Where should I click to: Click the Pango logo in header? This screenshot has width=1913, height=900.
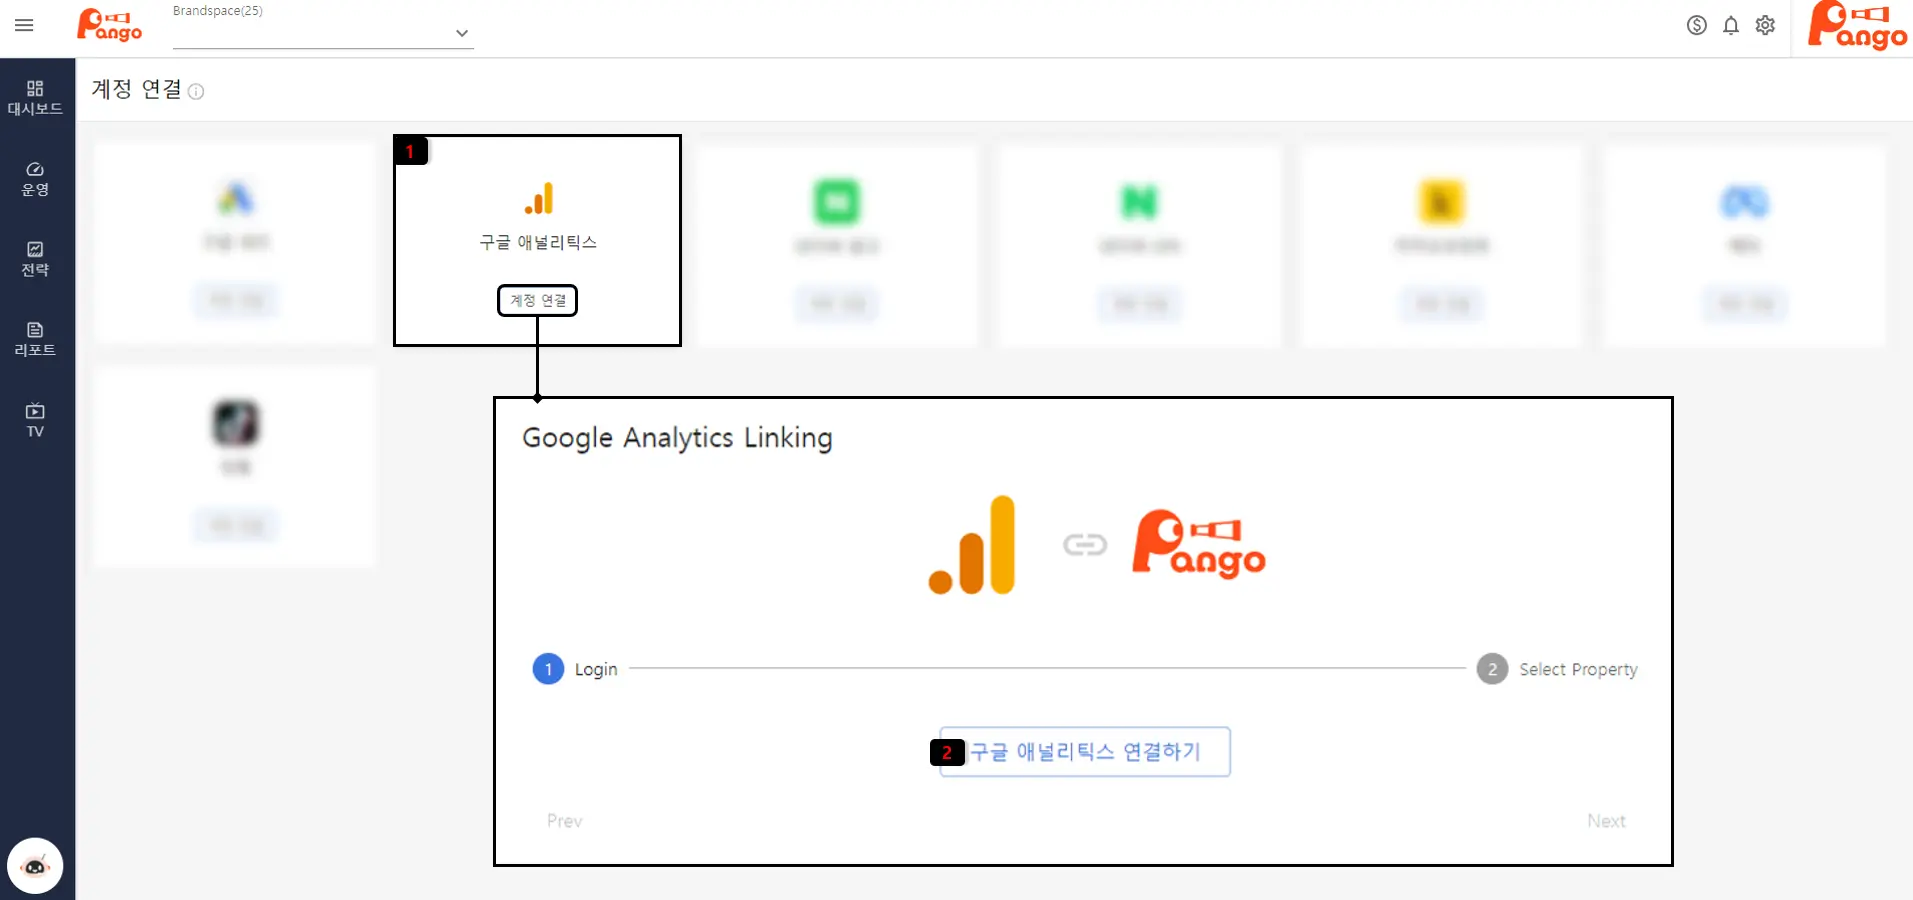(109, 25)
